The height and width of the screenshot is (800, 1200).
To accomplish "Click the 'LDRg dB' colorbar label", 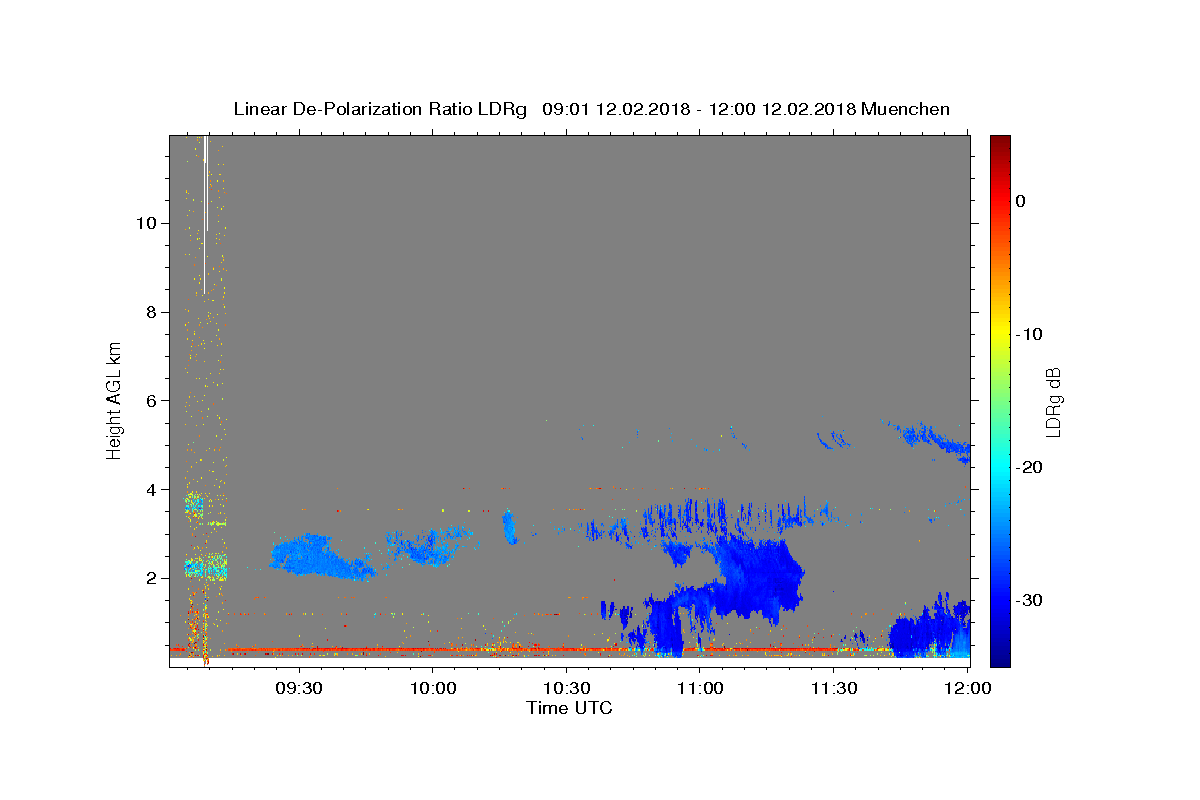I will (x=1053, y=401).
